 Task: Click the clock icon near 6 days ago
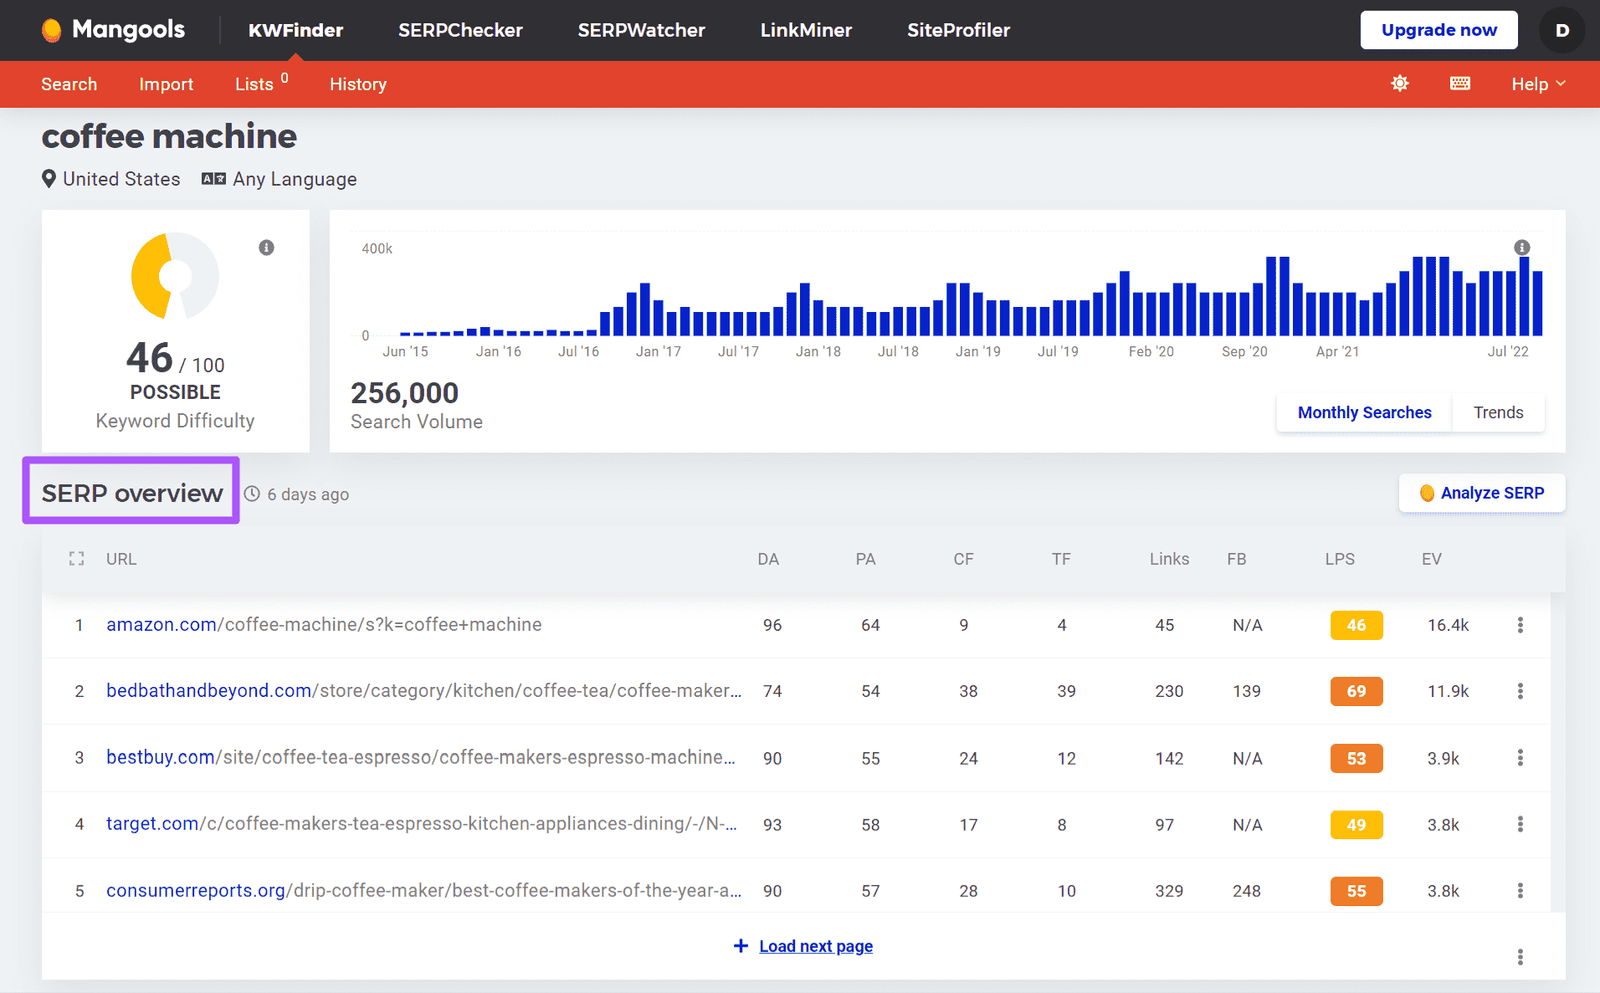coord(252,494)
